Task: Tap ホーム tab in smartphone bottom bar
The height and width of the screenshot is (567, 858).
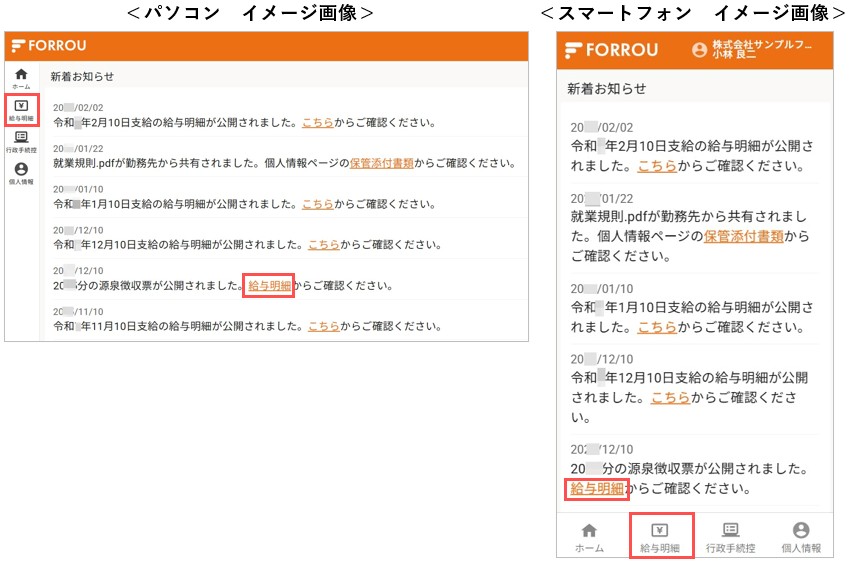Action: (x=589, y=537)
